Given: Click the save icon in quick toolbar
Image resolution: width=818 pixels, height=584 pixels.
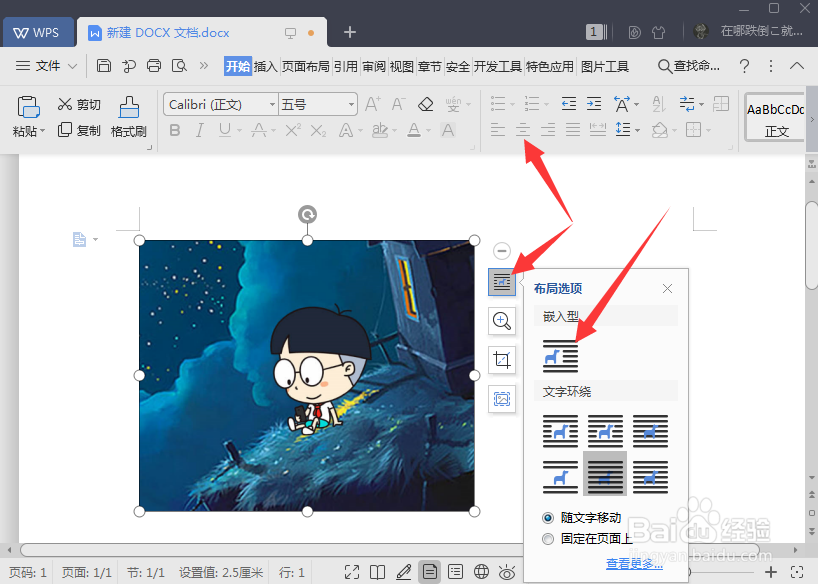Looking at the screenshot, I should (104, 66).
